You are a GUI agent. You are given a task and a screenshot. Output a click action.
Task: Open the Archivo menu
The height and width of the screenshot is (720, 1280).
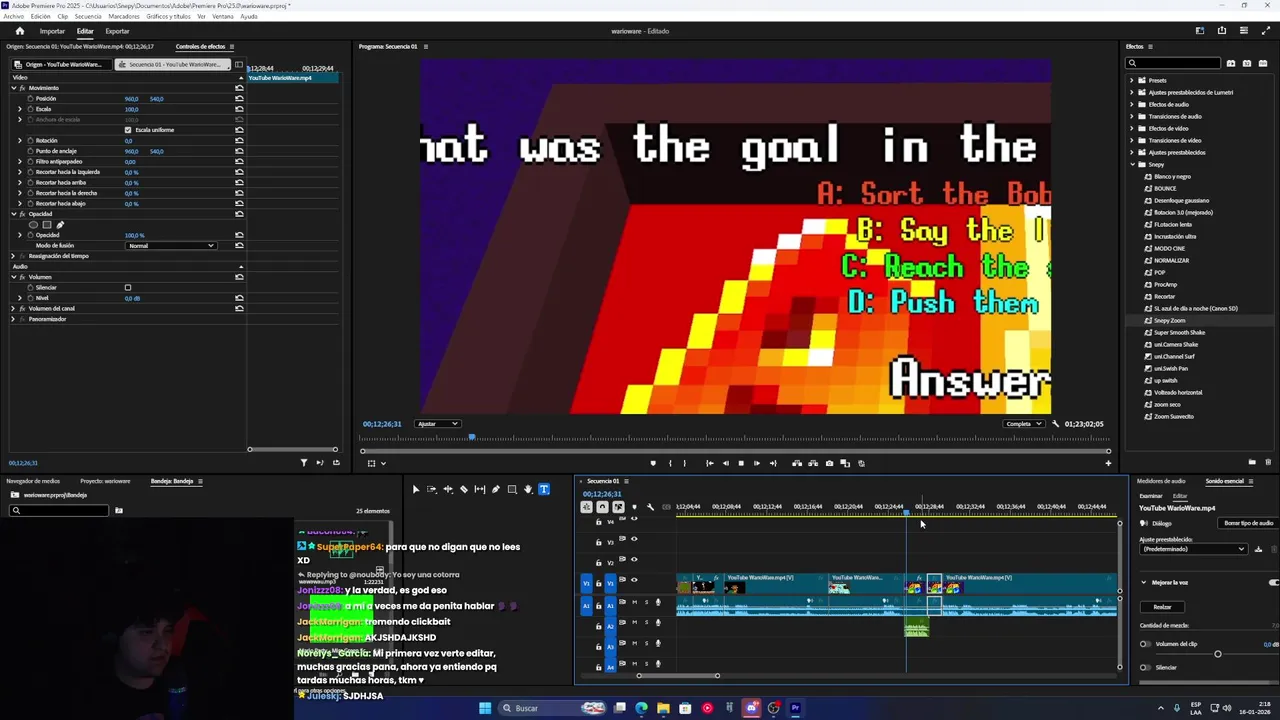tap(13, 16)
